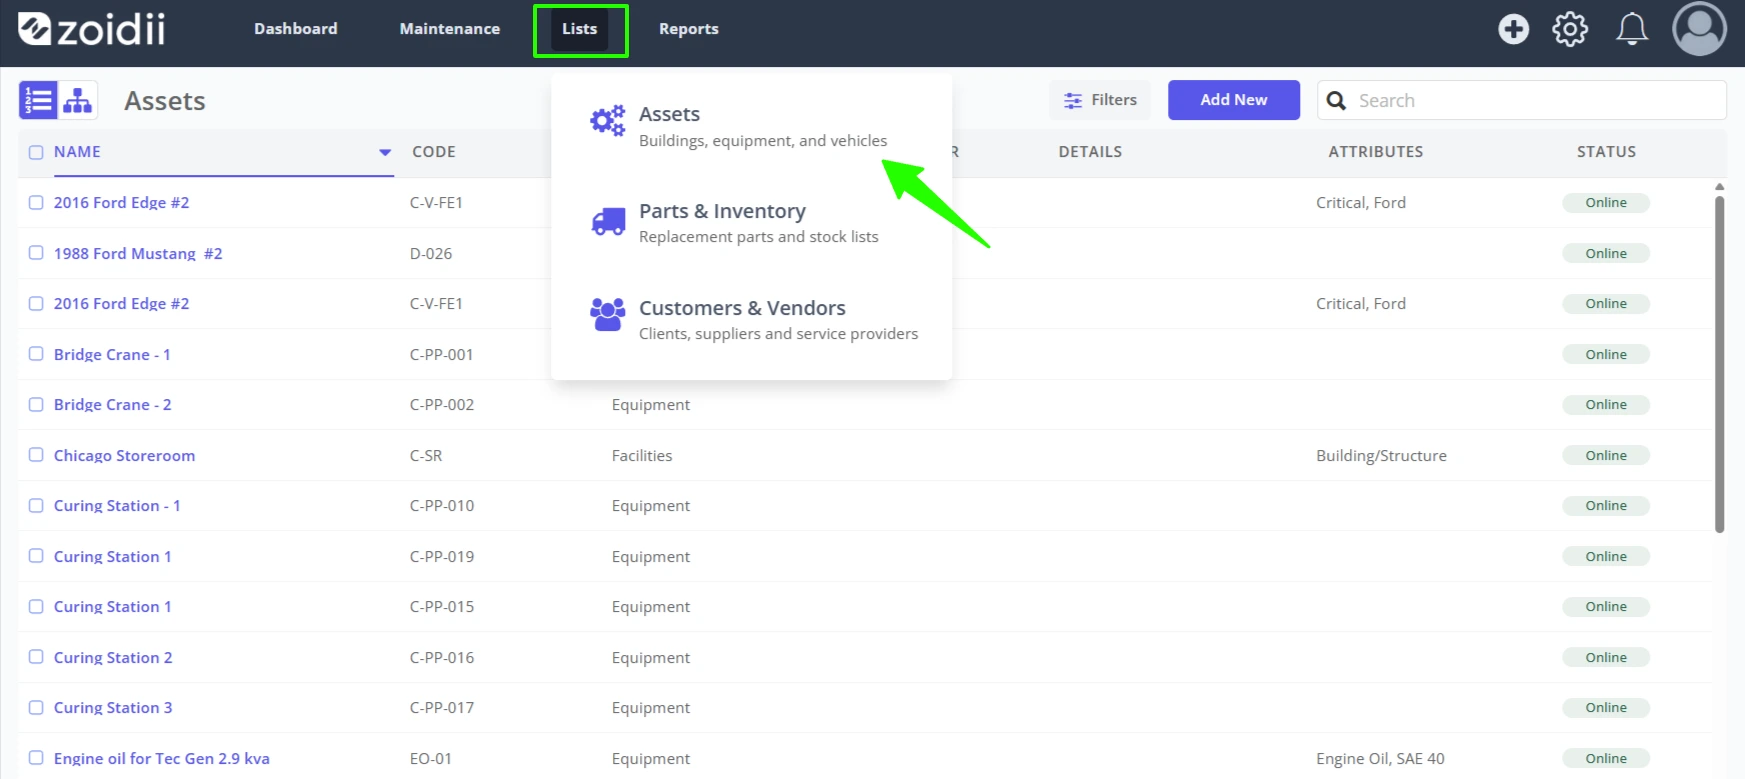The image size is (1745, 779).
Task: Click the STATUS column header
Action: pyautogui.click(x=1606, y=152)
